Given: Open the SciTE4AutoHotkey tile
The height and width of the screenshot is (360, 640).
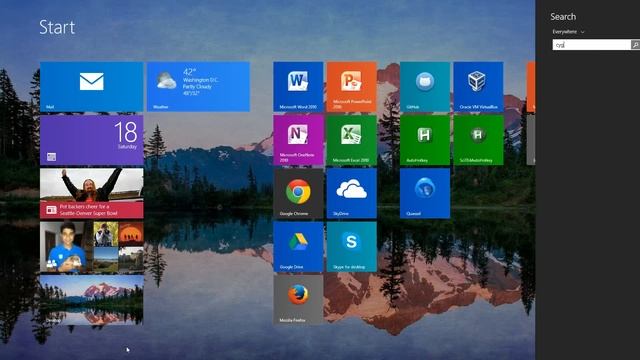Looking at the screenshot, I should pyautogui.click(x=478, y=140).
